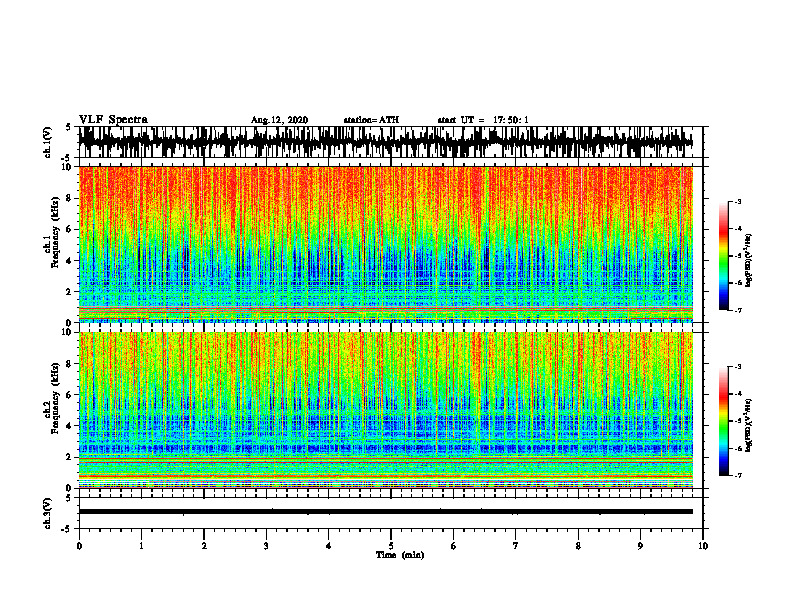
Task: Click the ch.2 spectrogram panel
Action: 386,410
